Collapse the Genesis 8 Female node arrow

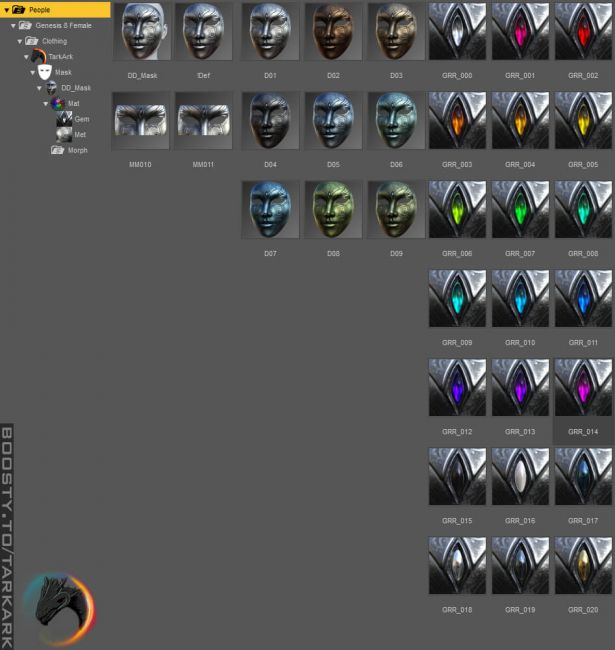13,25
